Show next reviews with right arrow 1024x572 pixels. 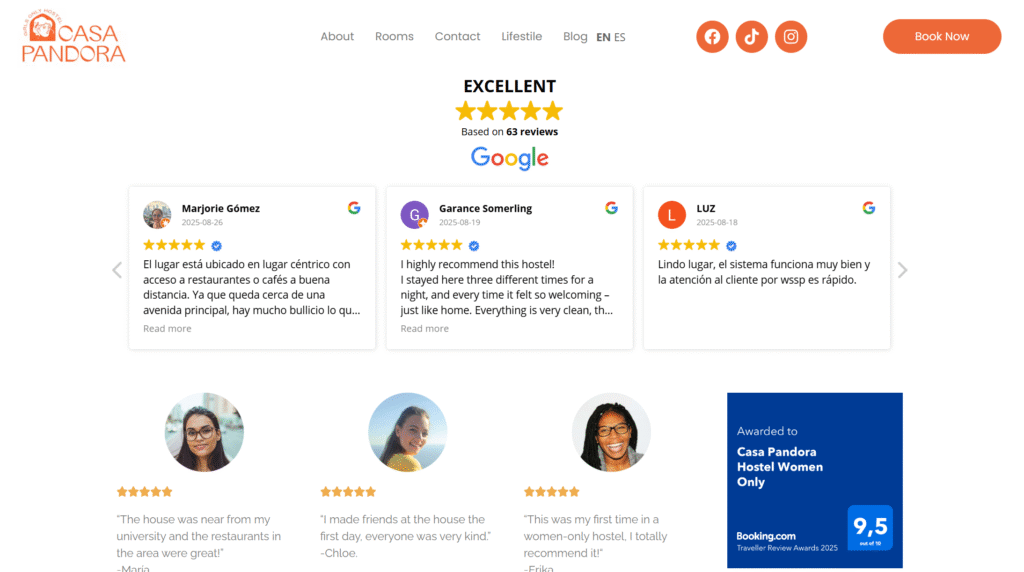903,270
